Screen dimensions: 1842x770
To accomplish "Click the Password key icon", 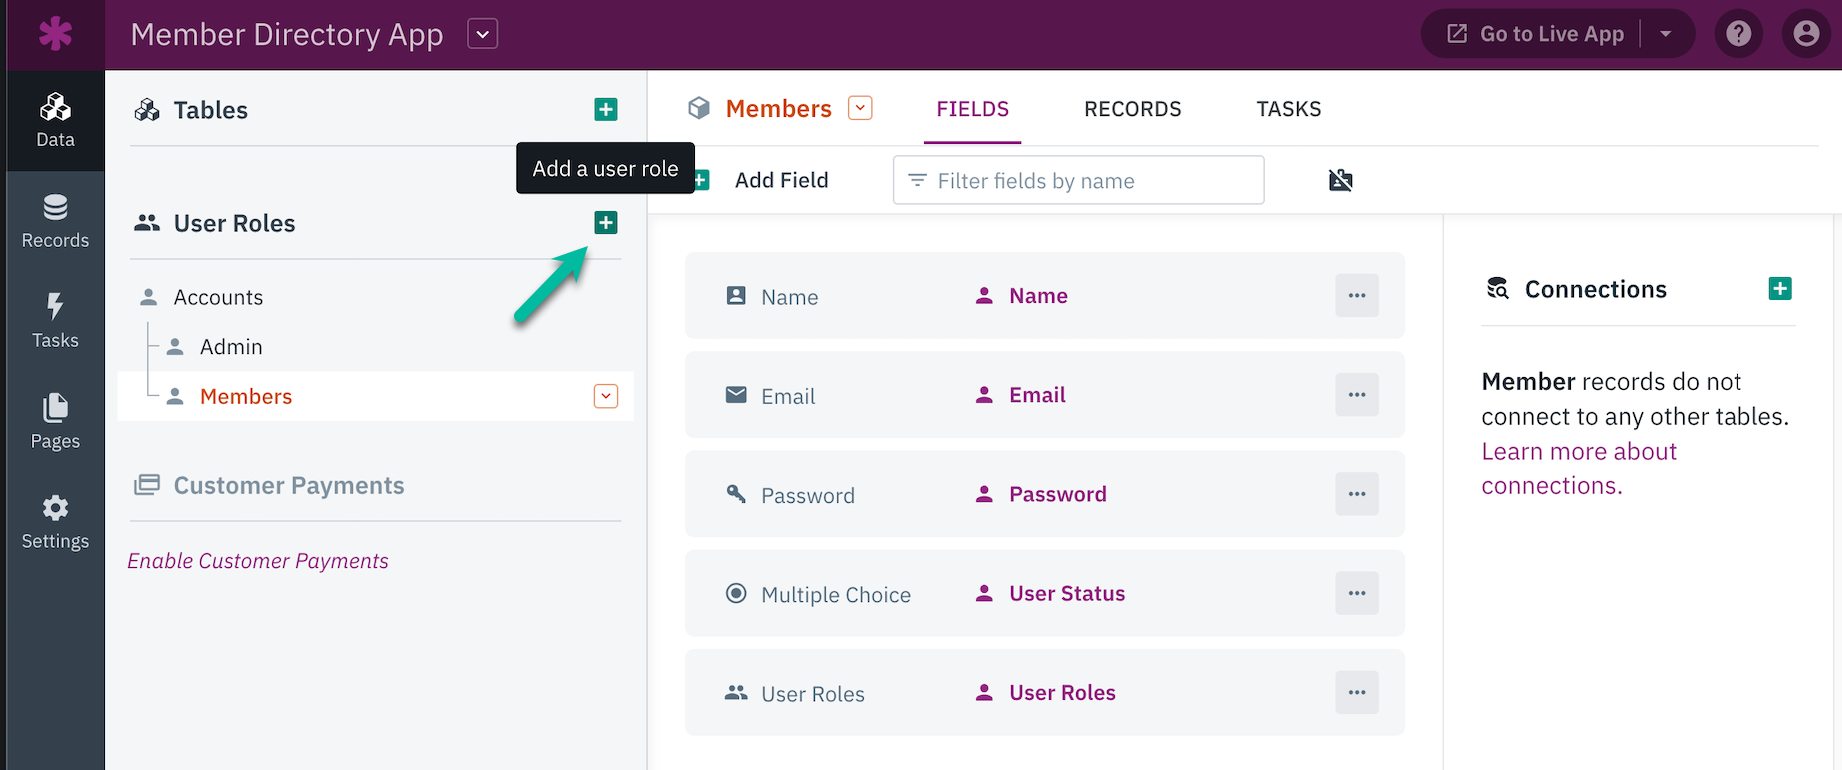I will (x=736, y=494).
